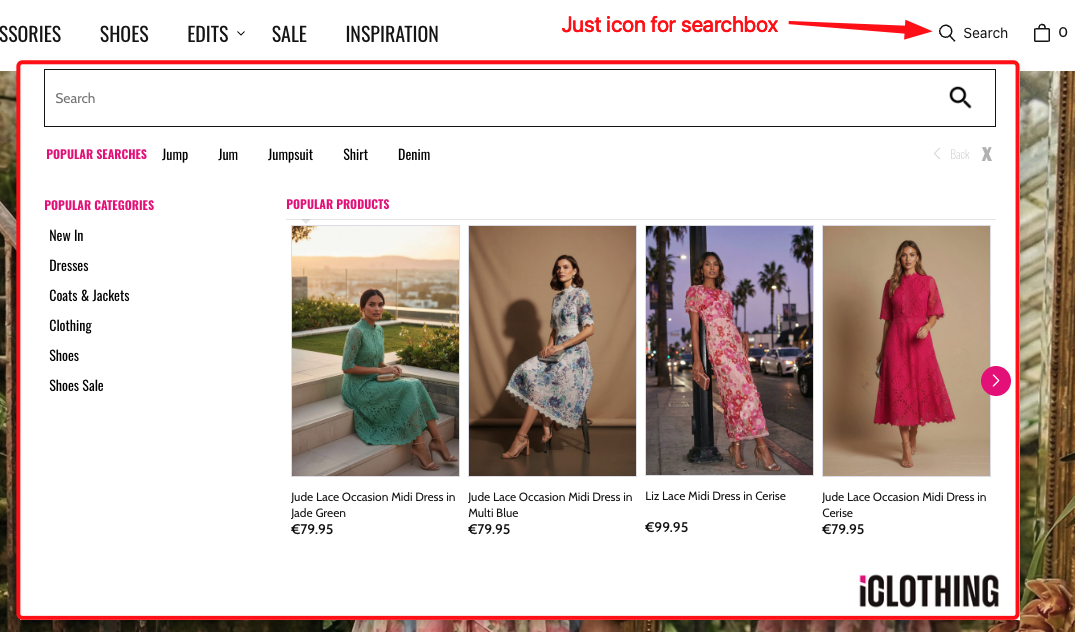This screenshot has height=632, width=1075.
Task: Click the pink arrow to view more products
Action: tap(995, 381)
